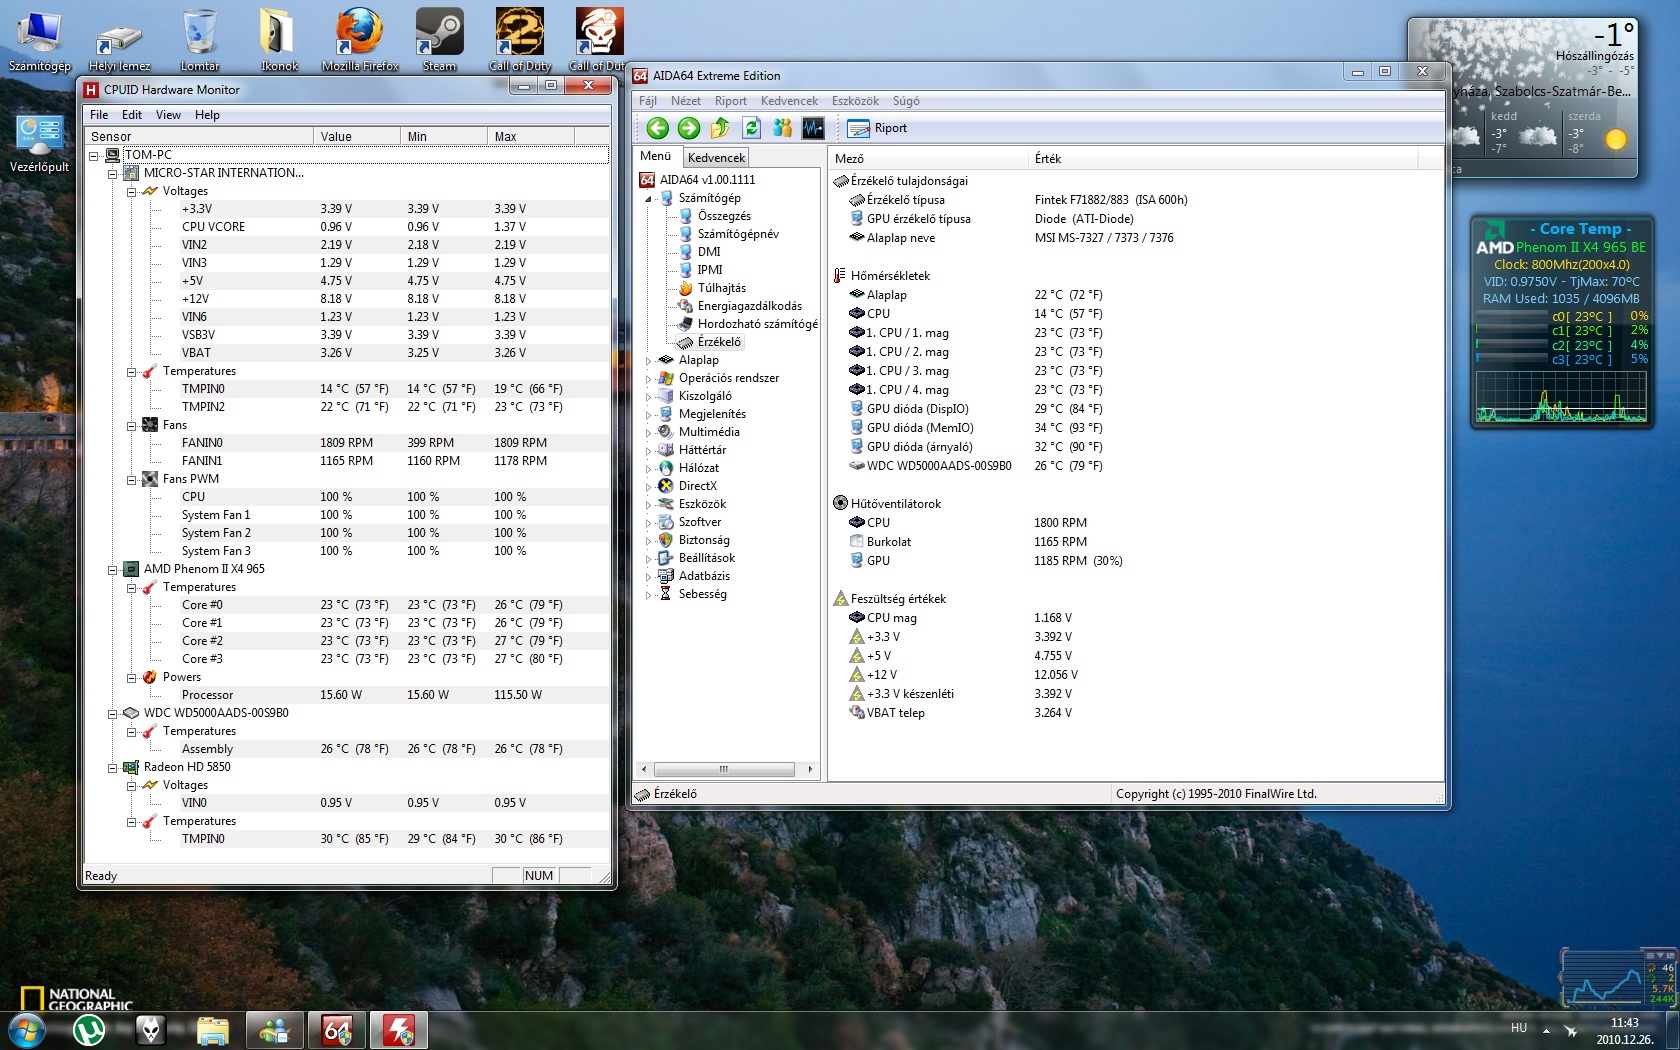Open the Help menu in HWMonitor
1680x1050 pixels.
point(207,115)
